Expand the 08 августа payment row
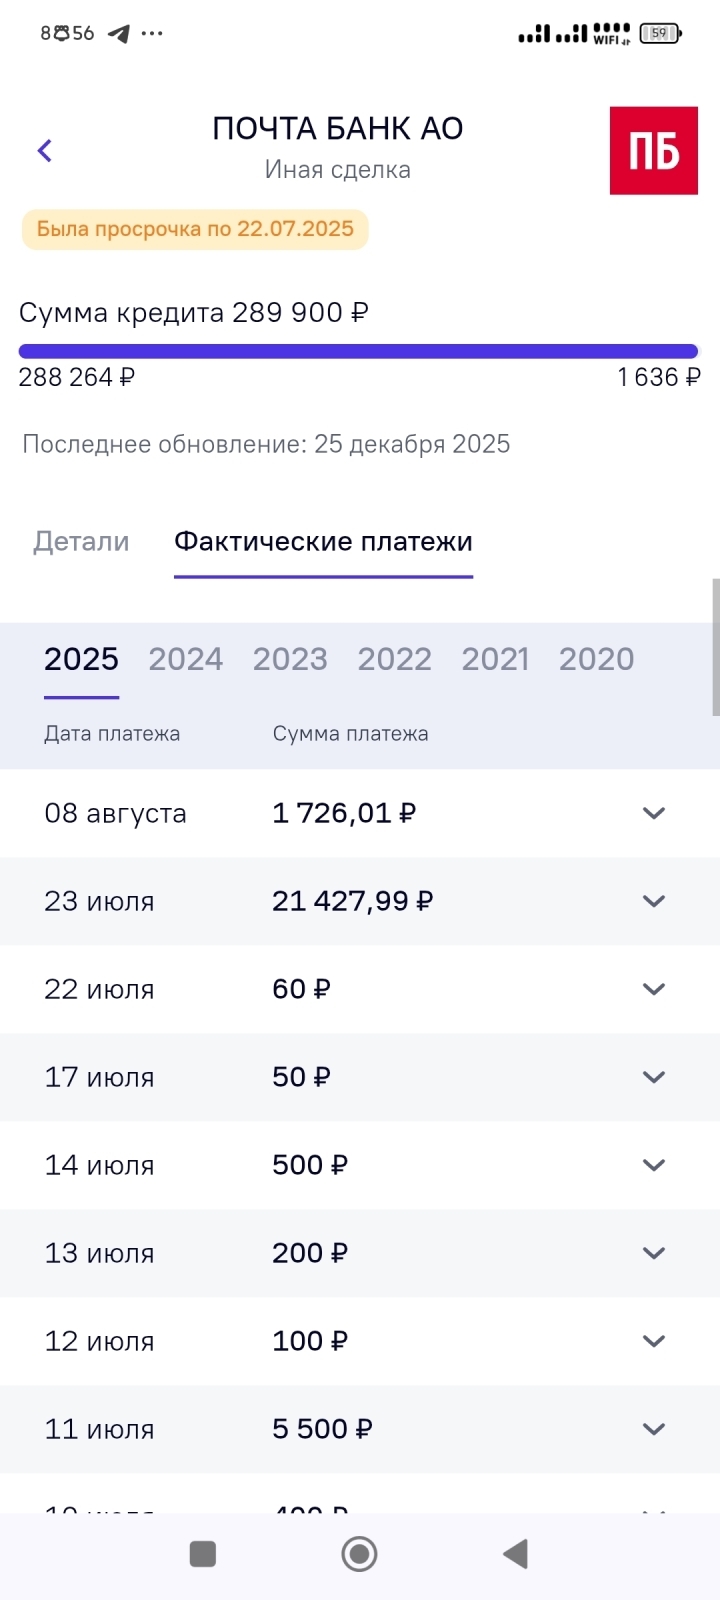This screenshot has height=1600, width=720. pyautogui.click(x=653, y=813)
